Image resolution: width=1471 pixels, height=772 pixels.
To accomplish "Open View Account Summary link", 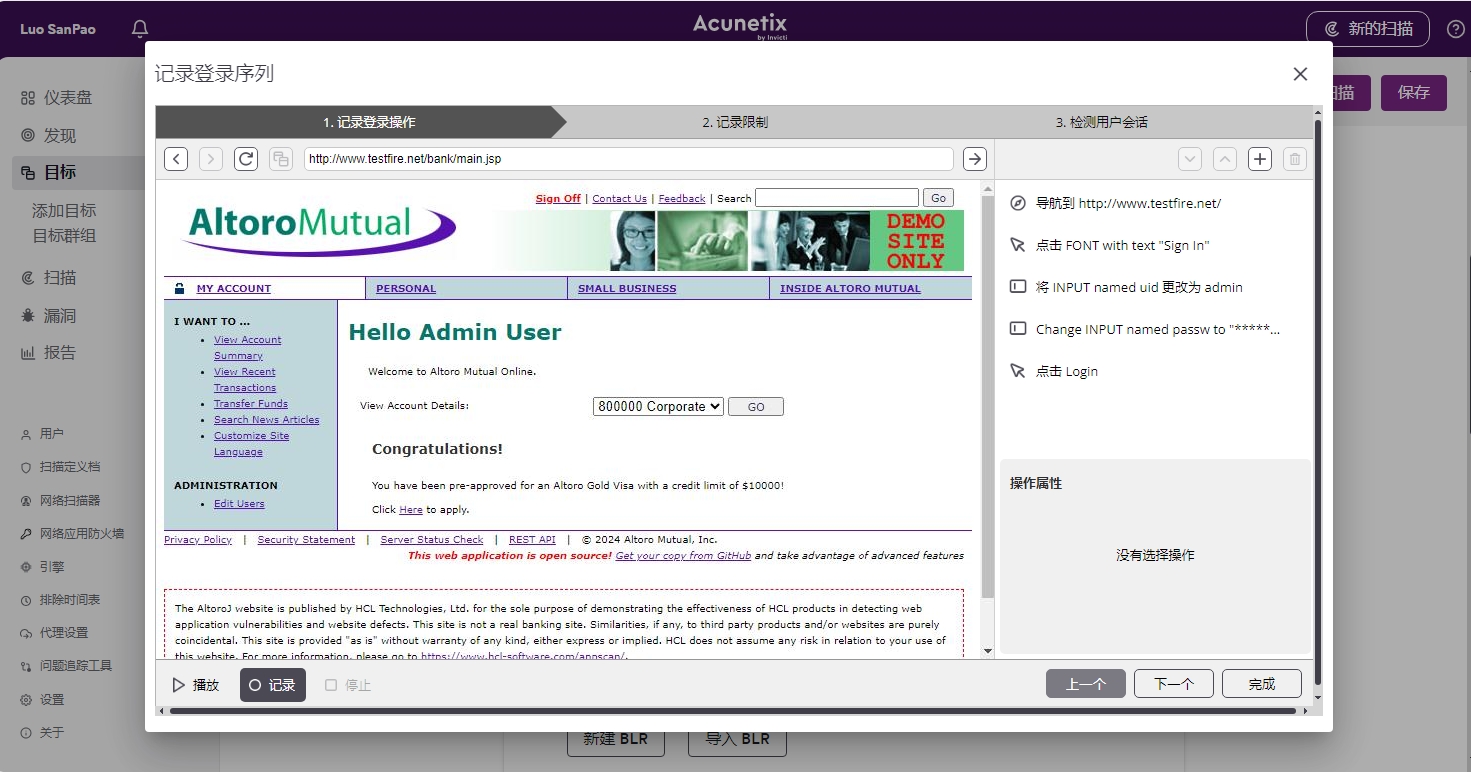I will coord(247,347).
